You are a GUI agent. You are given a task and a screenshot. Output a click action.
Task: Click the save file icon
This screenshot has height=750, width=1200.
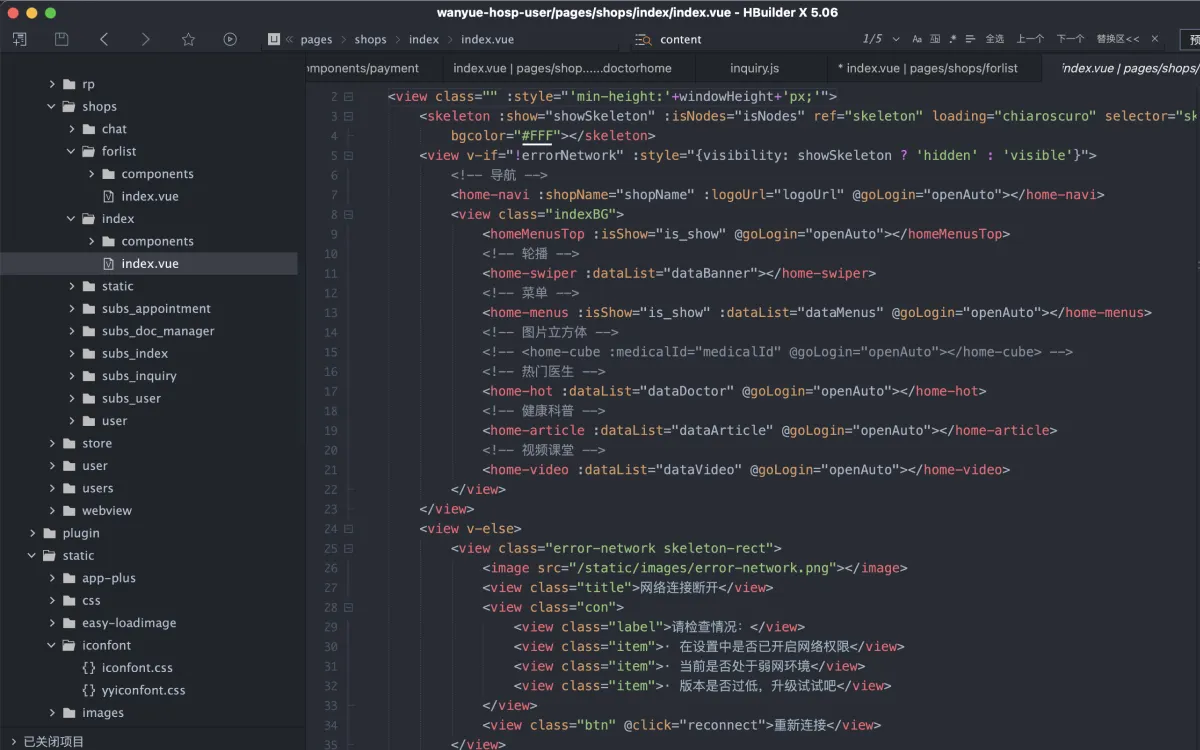62,39
